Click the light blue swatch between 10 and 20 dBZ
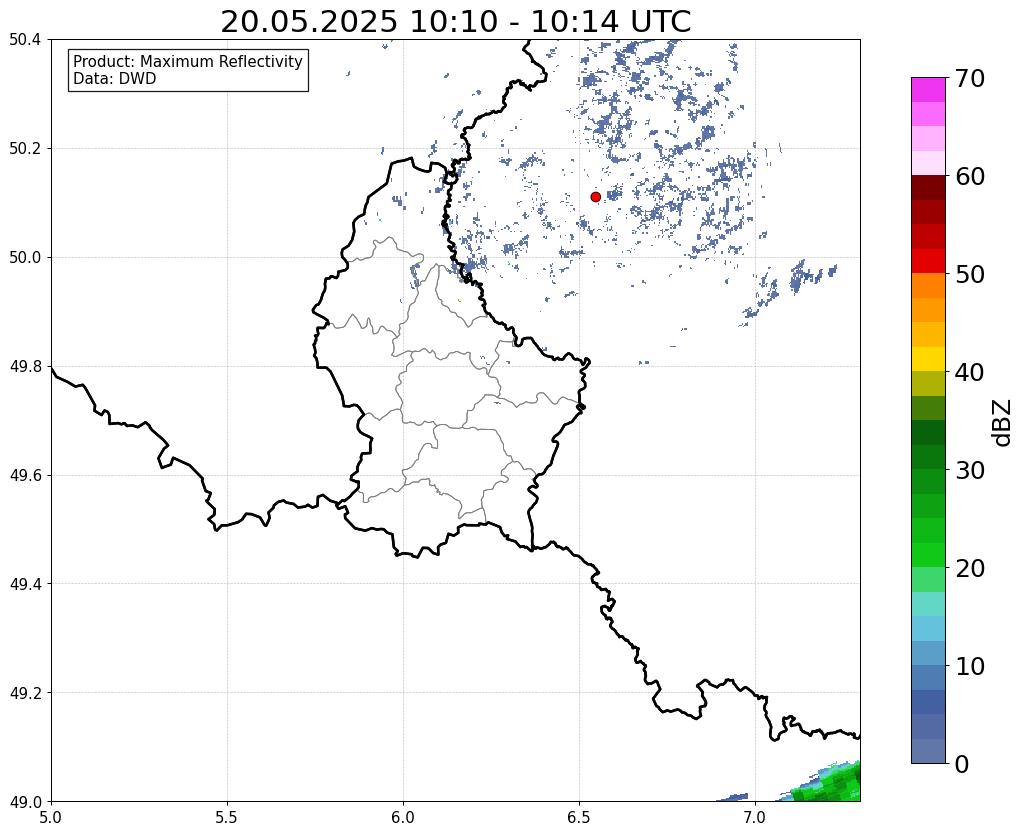The width and height of the screenshot is (1023, 834). point(928,628)
